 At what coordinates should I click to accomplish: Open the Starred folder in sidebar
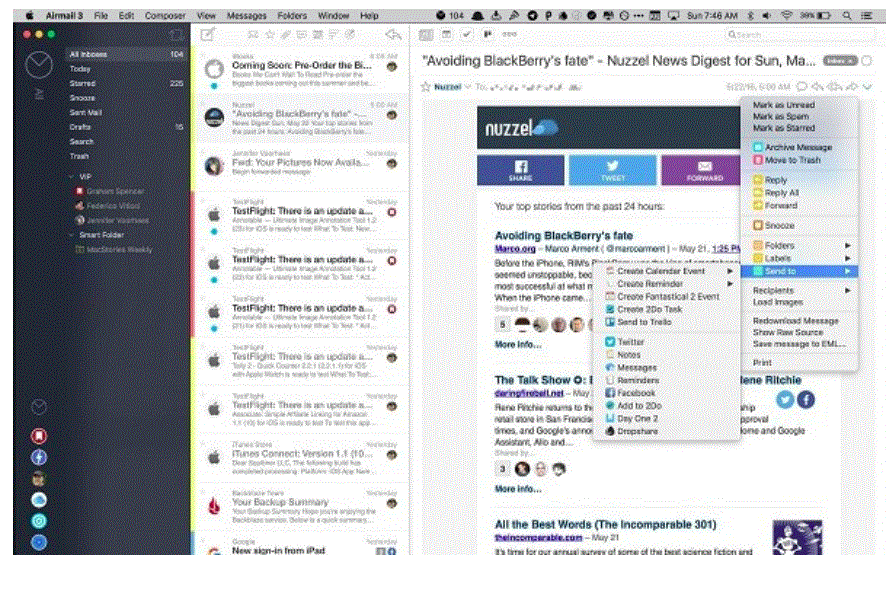coord(126,83)
